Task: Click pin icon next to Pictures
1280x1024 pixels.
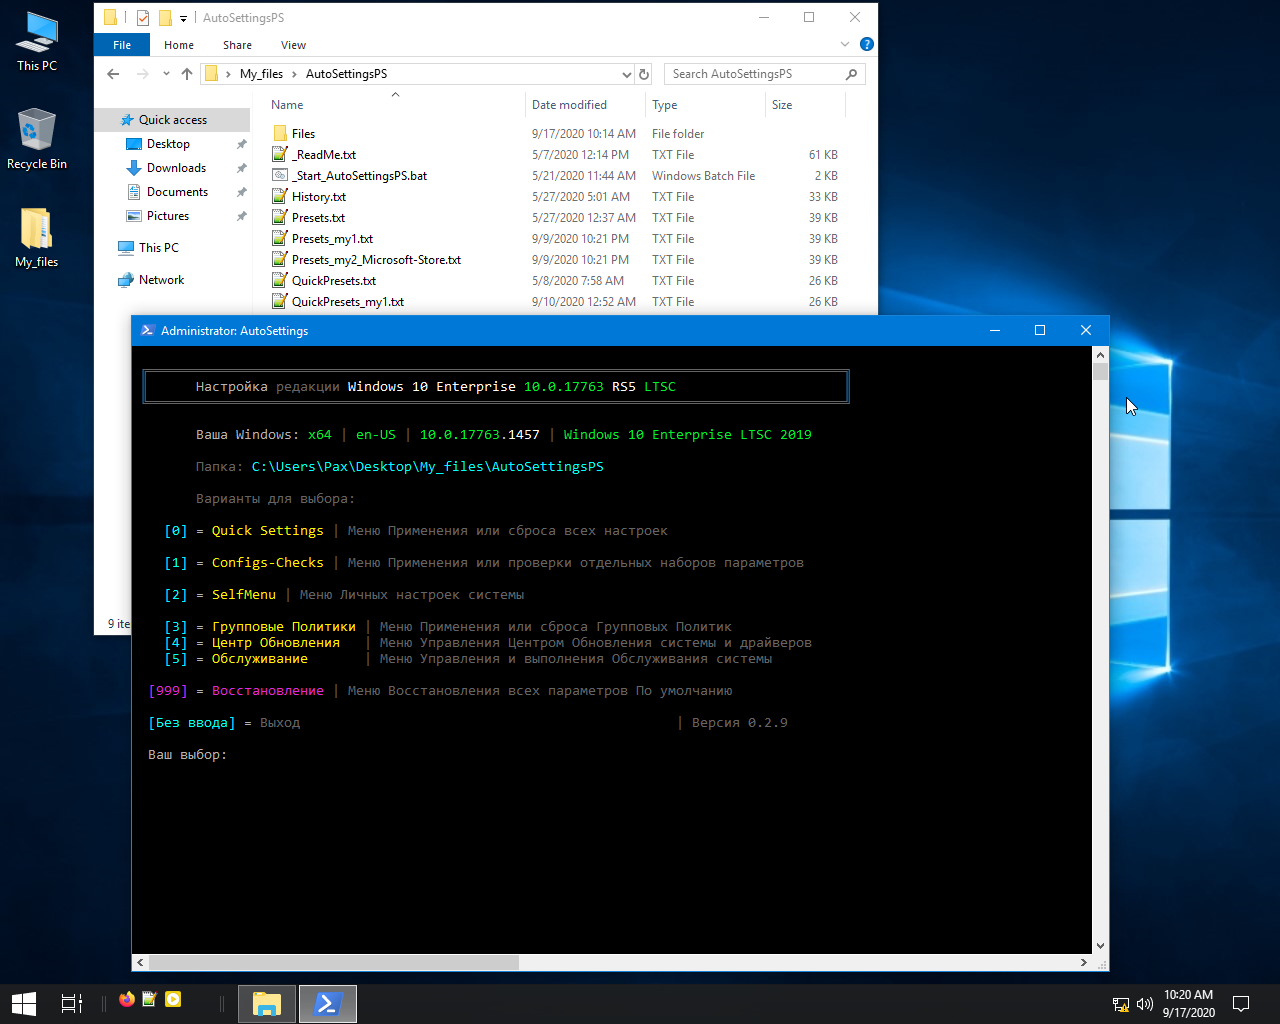Action: pos(241,216)
